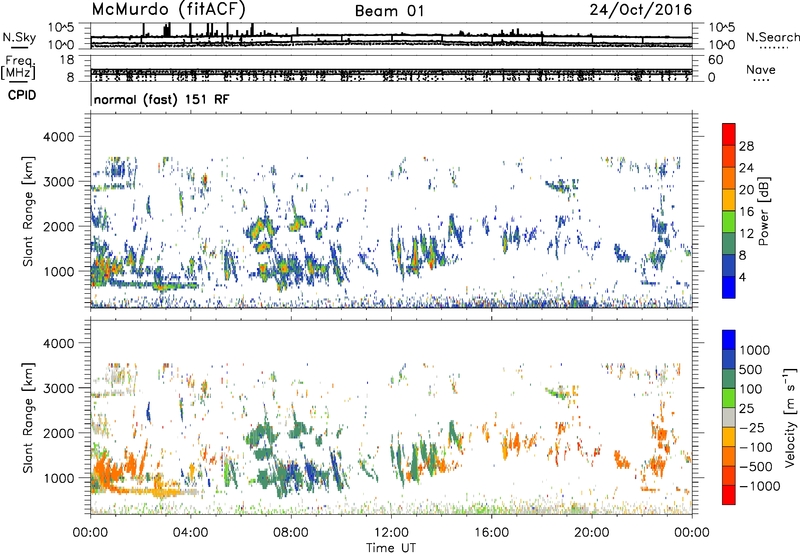This screenshot has height=554, width=800.
Task: Pick the red top segment of power colorbar
Action: coord(729,134)
